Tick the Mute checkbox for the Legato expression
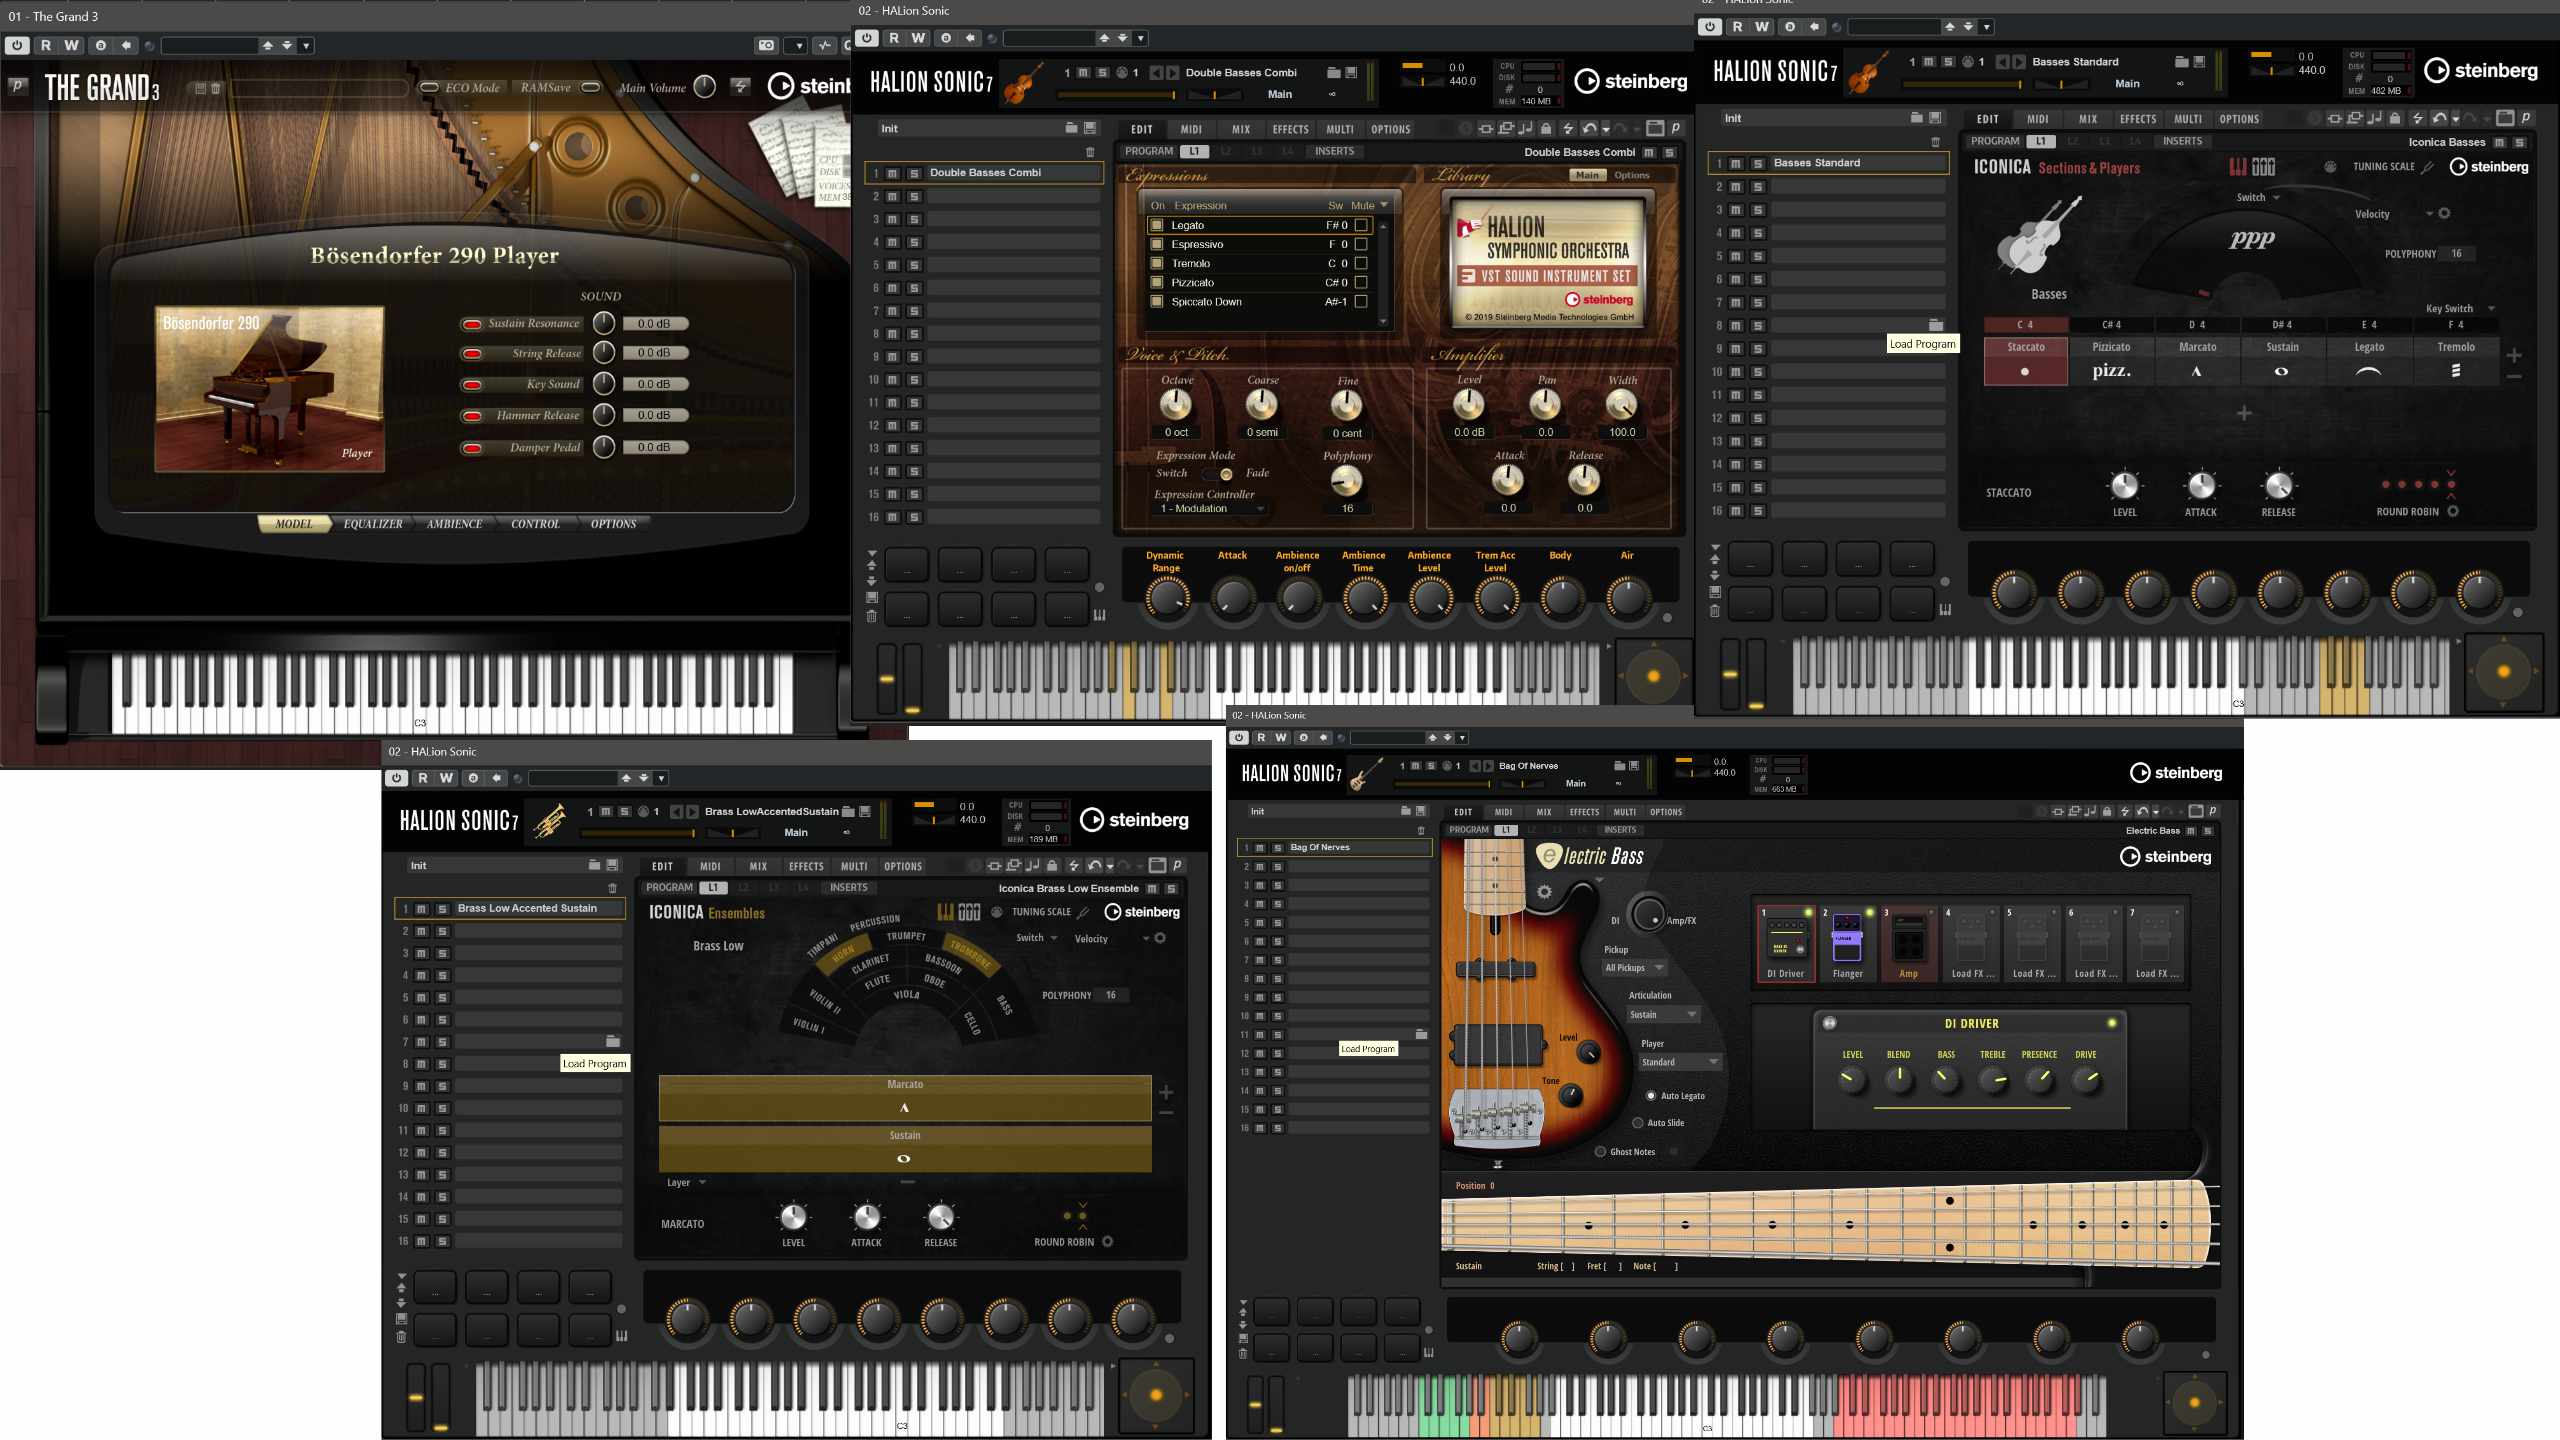The width and height of the screenshot is (2560, 1440). tap(1361, 225)
